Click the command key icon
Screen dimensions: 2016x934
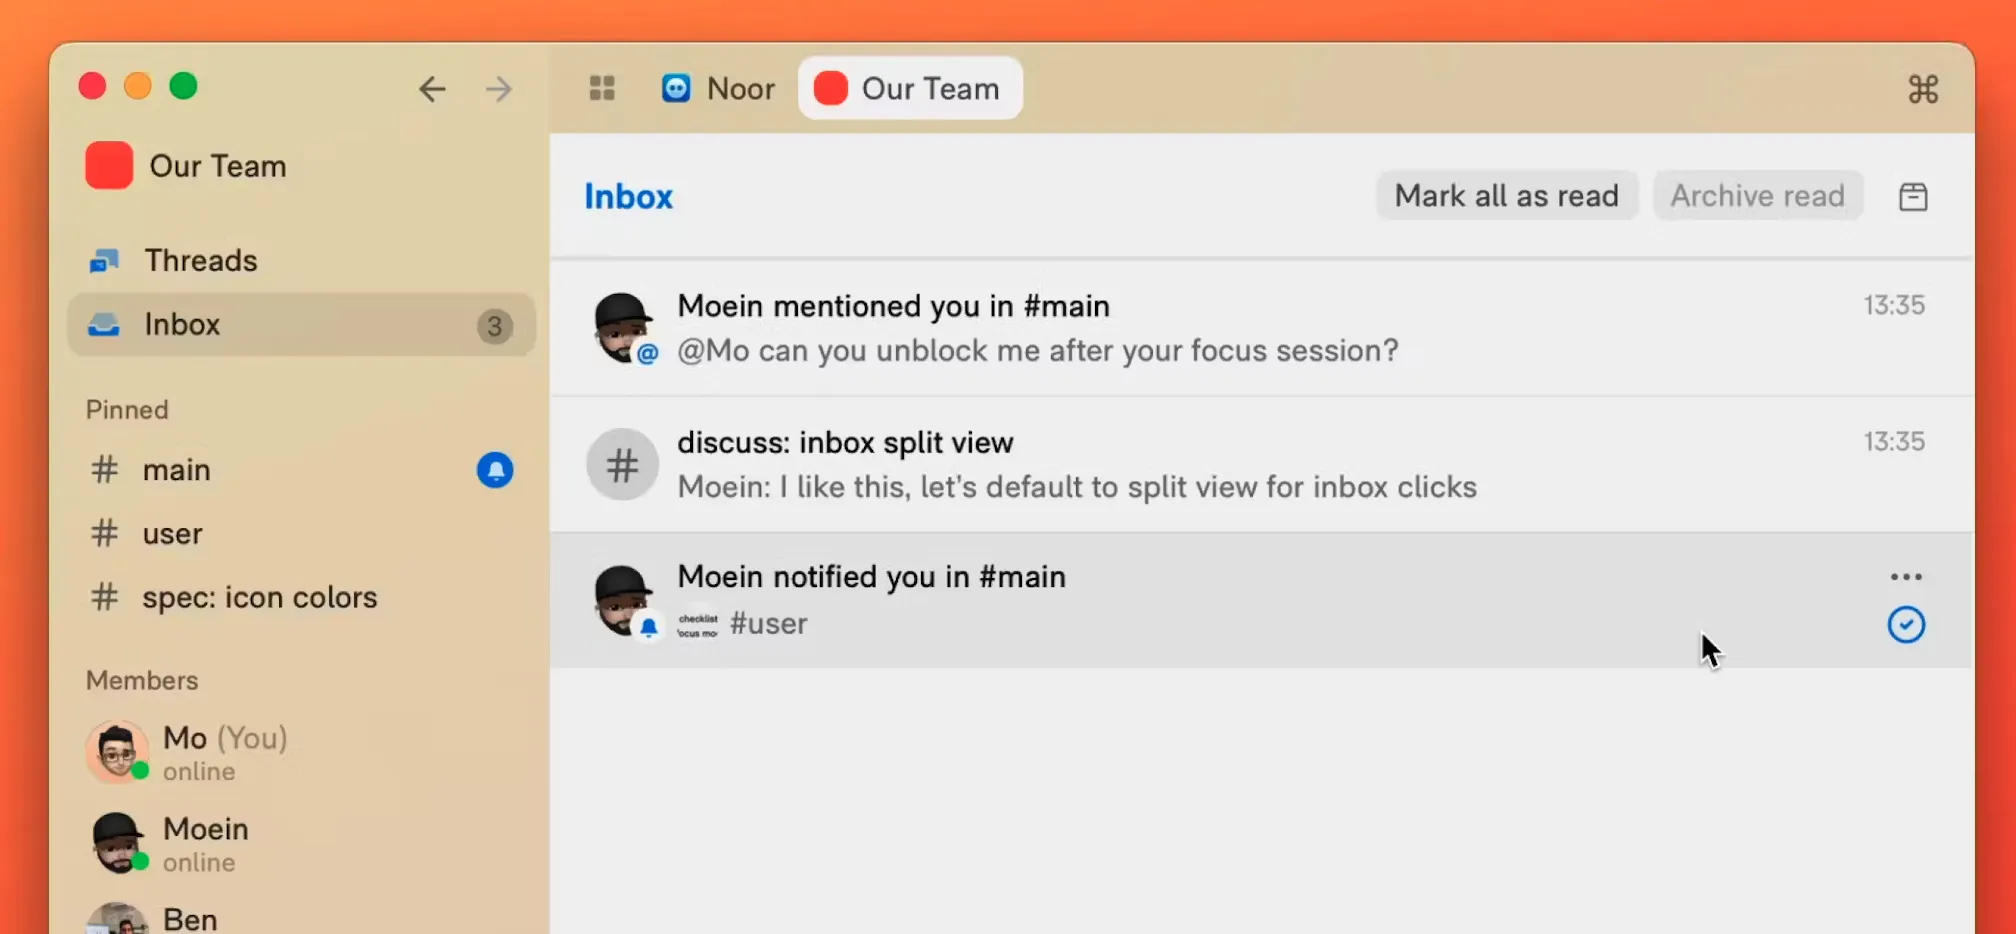click(1922, 89)
